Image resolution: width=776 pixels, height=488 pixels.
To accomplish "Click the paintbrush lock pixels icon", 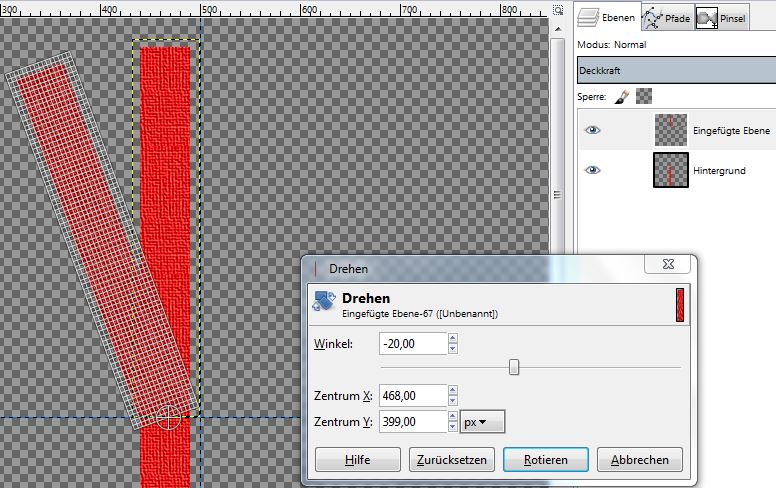I will coord(620,96).
